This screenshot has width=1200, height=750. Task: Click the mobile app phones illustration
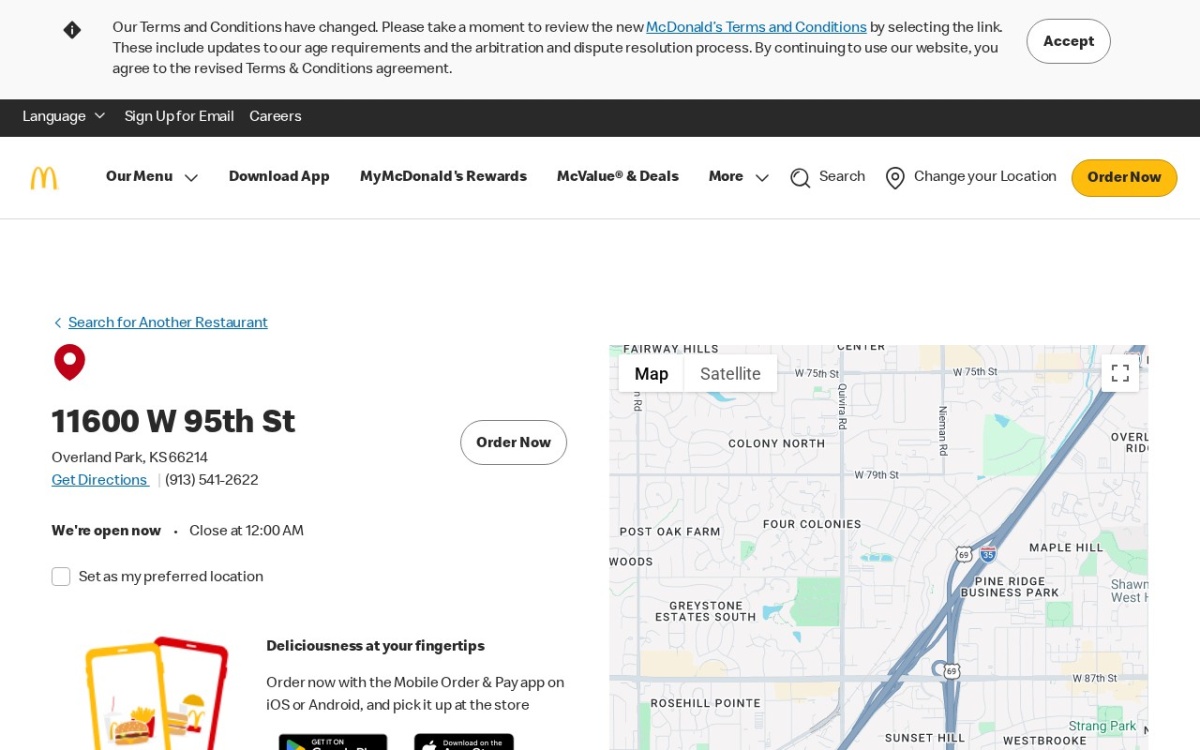(x=157, y=694)
